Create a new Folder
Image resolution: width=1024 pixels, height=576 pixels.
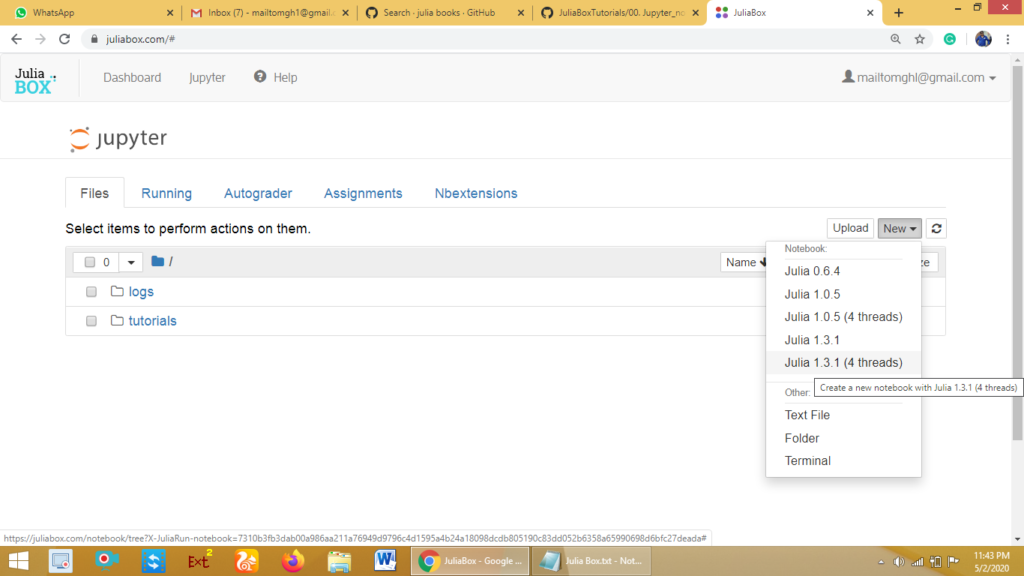[843, 438]
